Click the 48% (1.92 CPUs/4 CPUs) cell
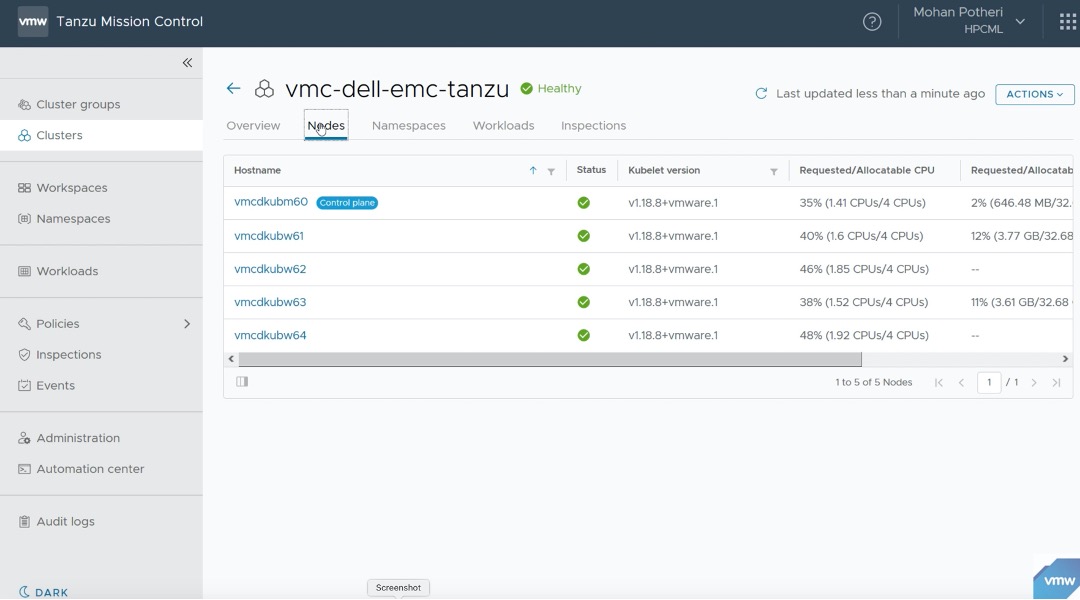 coord(864,335)
